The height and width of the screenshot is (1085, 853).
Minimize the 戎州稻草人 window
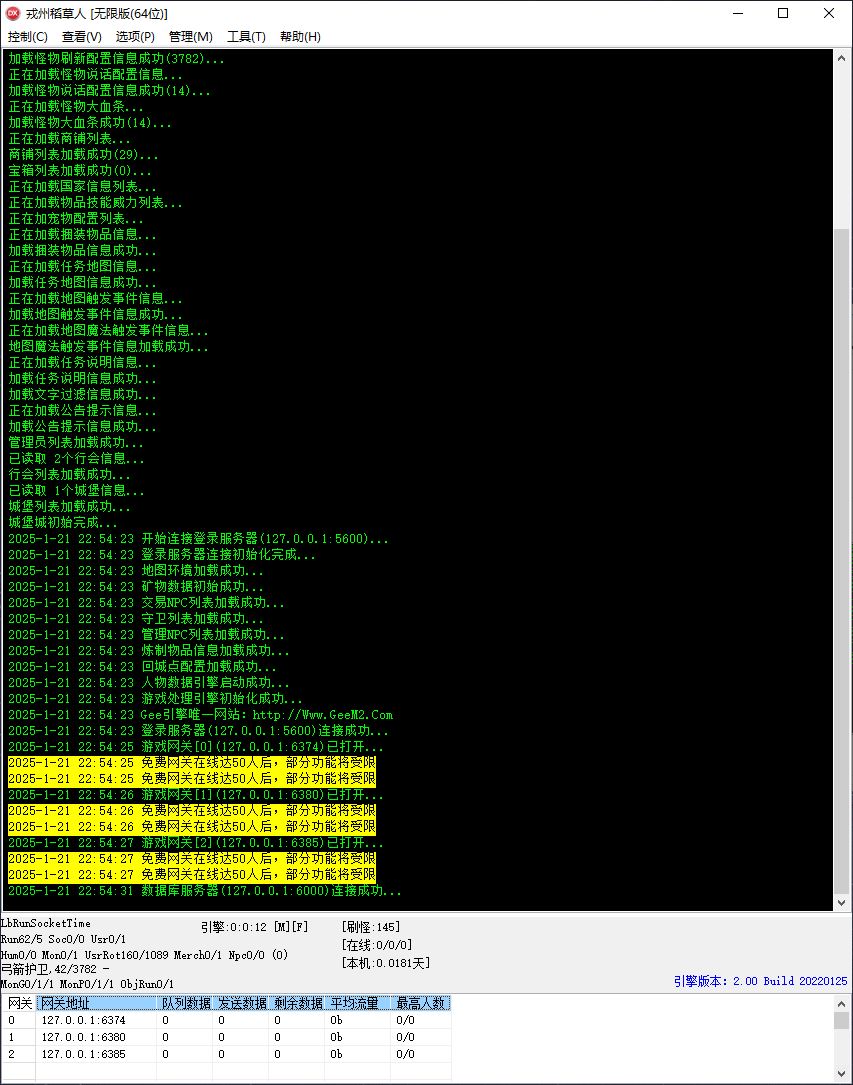tap(738, 13)
